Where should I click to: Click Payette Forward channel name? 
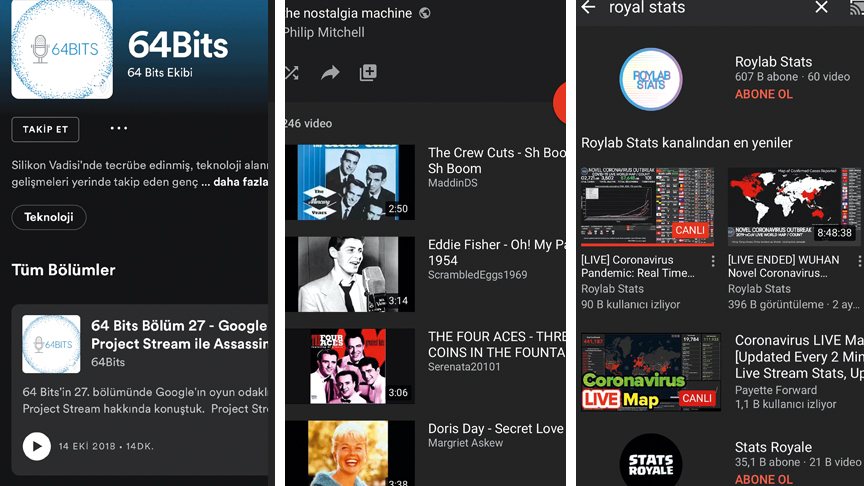click(776, 390)
